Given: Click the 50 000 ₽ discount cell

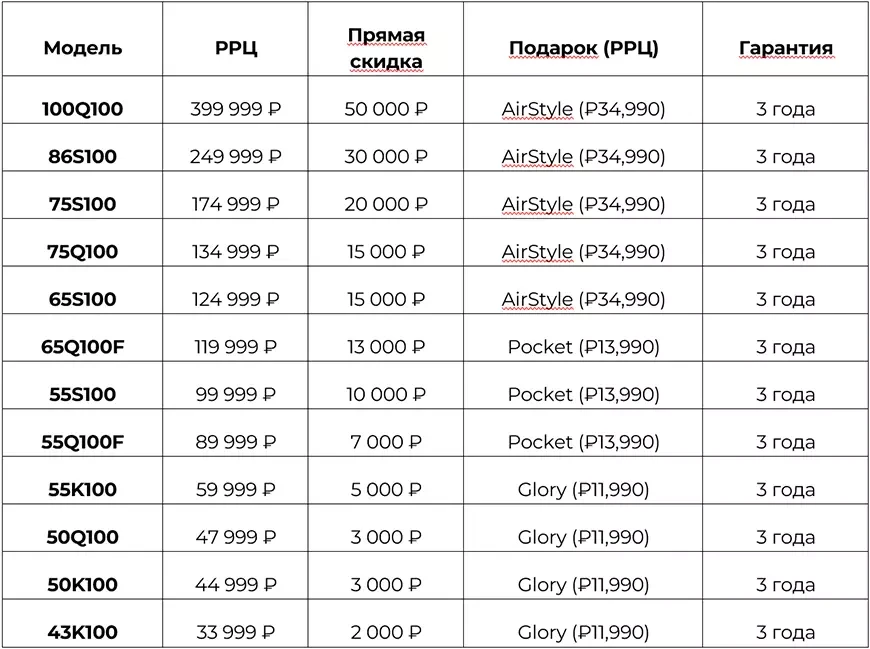Looking at the screenshot, I should coord(386,109).
